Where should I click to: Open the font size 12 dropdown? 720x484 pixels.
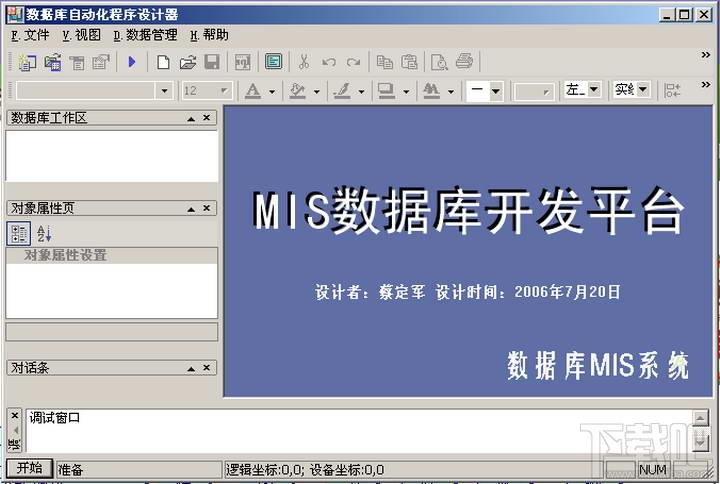tap(225, 91)
